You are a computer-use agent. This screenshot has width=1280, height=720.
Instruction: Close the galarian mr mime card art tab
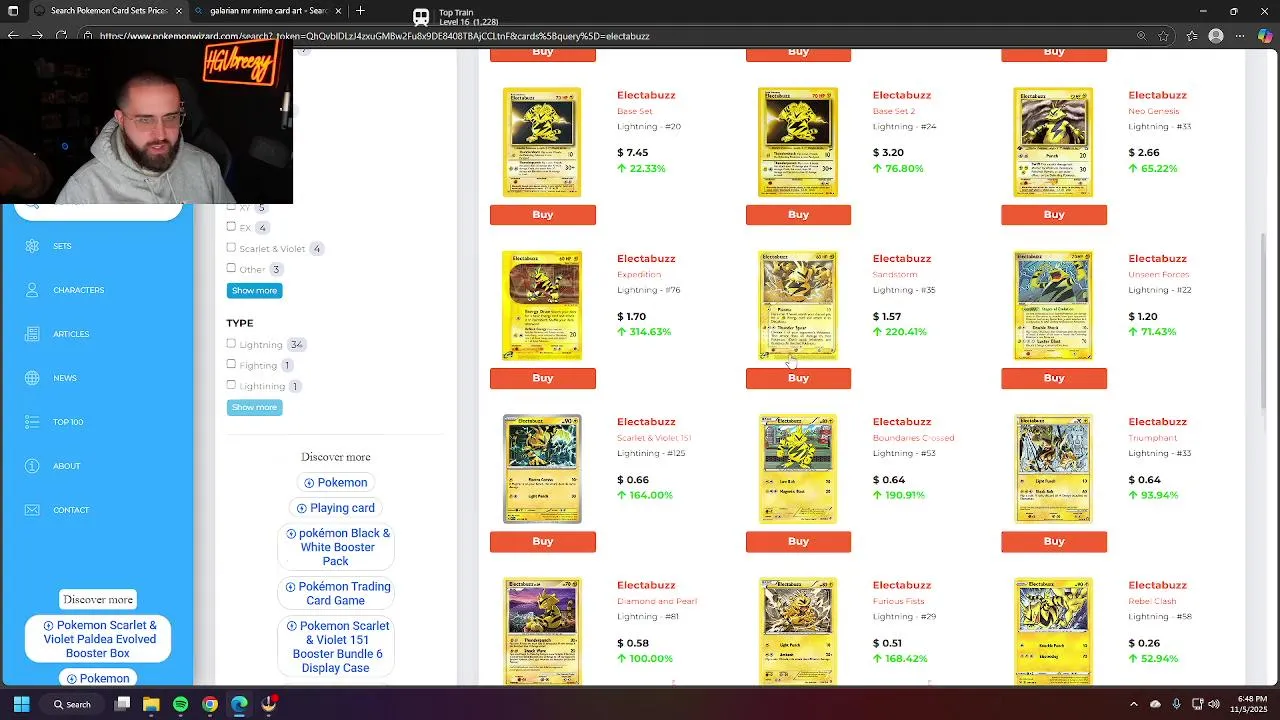(338, 11)
